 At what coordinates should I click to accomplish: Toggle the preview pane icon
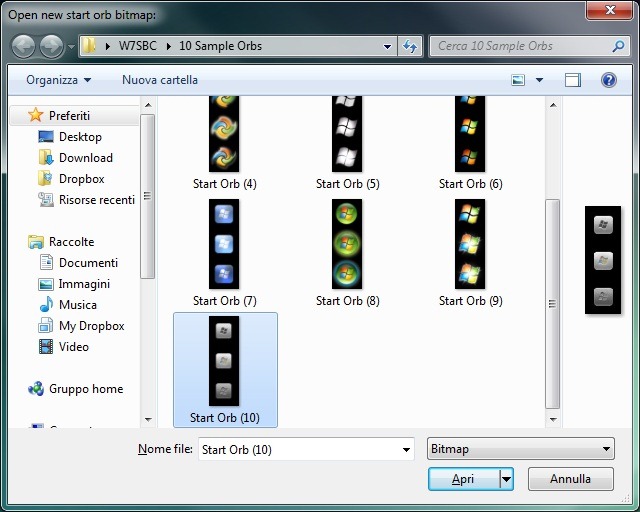point(573,80)
